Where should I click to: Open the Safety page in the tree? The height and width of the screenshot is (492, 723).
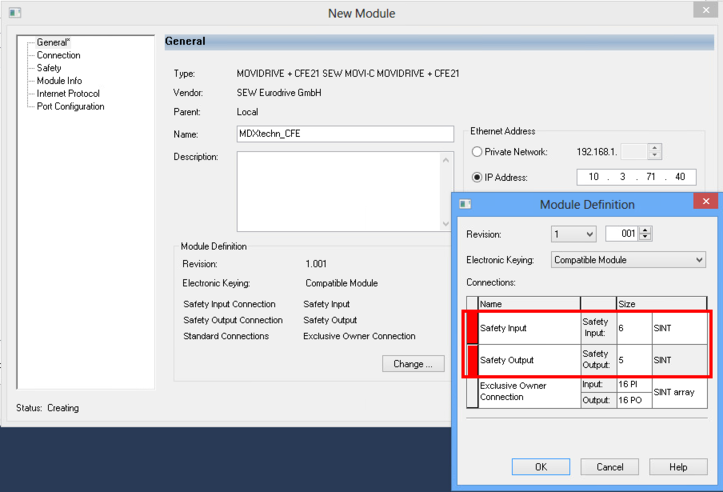pos(49,68)
